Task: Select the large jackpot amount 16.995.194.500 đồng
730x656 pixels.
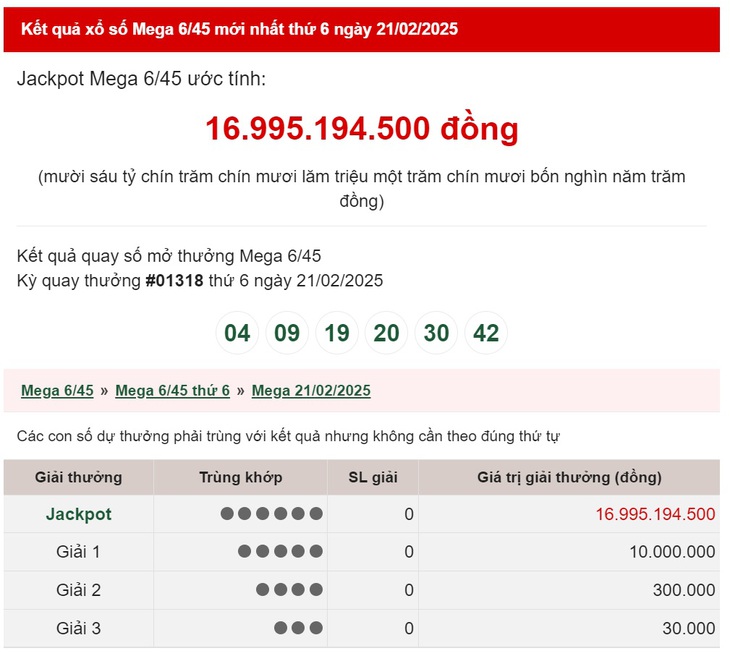Action: [362, 129]
